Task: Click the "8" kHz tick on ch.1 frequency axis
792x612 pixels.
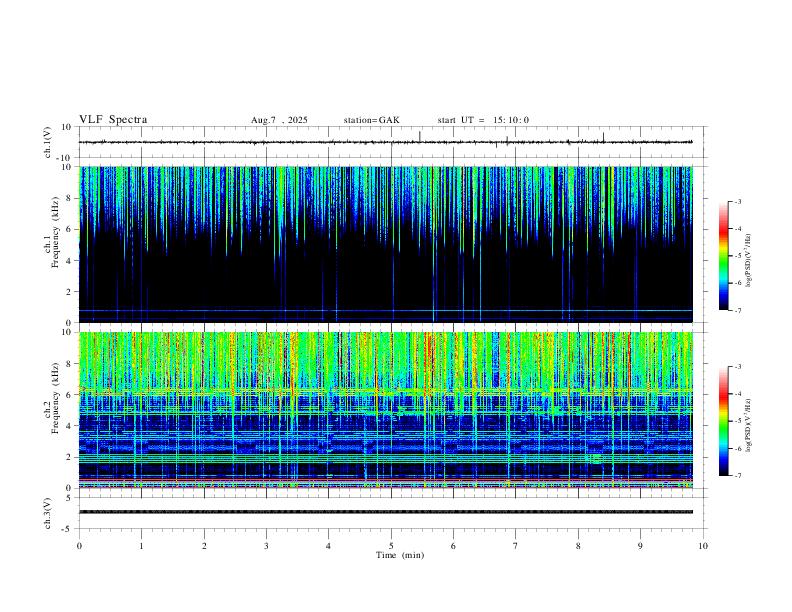Action: [70, 198]
